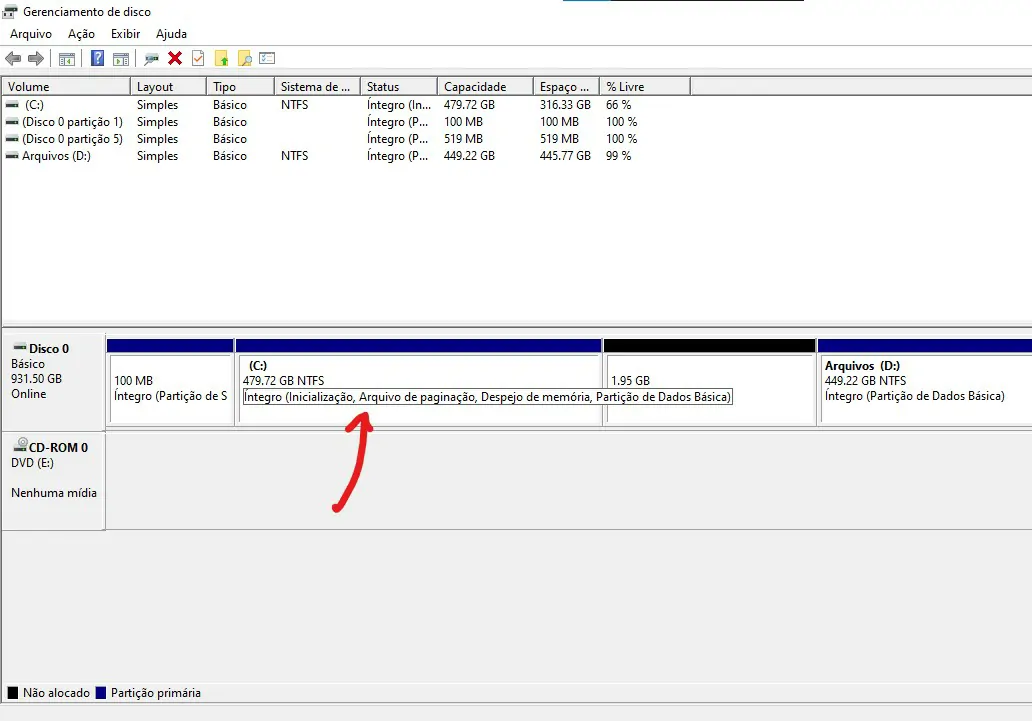The height and width of the screenshot is (721, 1032).
Task: Click the Arquivos (D:) volume row icon
Action: coord(12,156)
